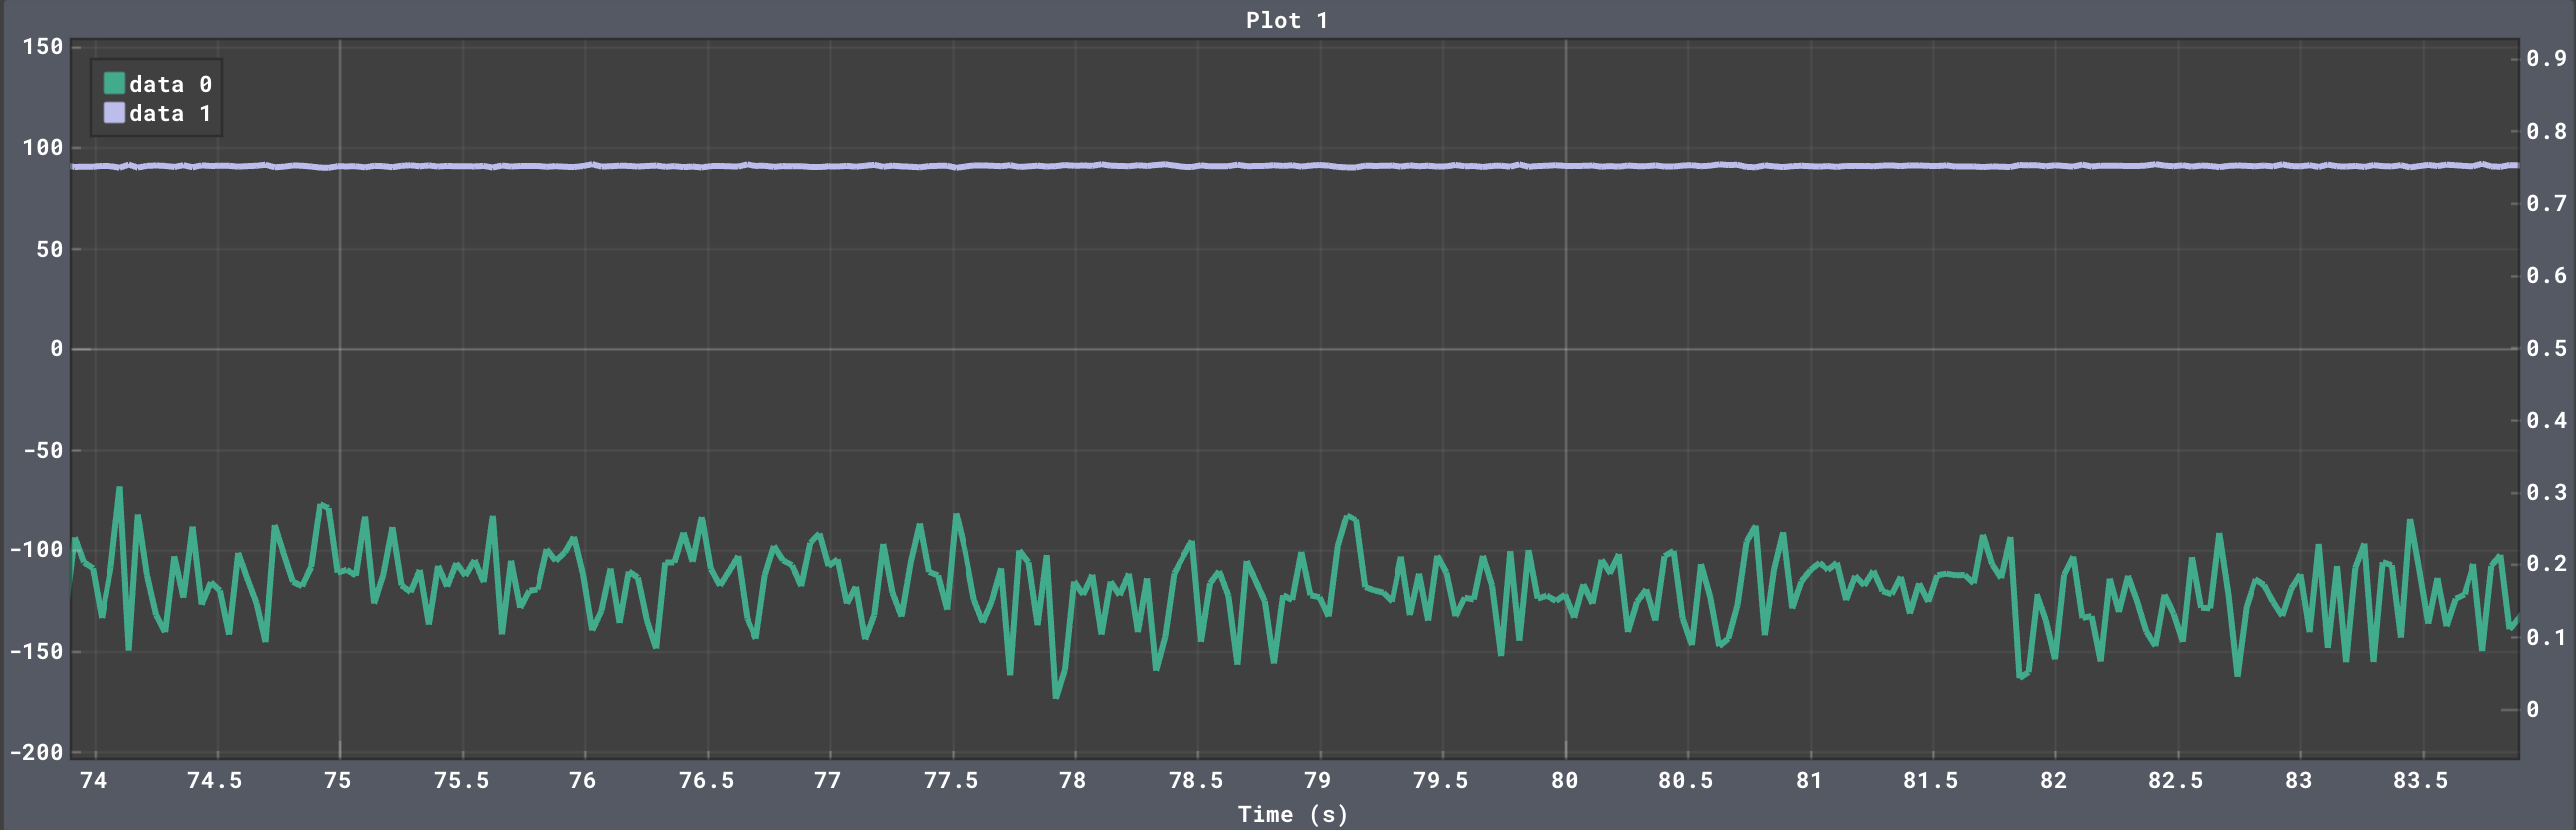Click the 0.5 label on right axis

click(2546, 349)
